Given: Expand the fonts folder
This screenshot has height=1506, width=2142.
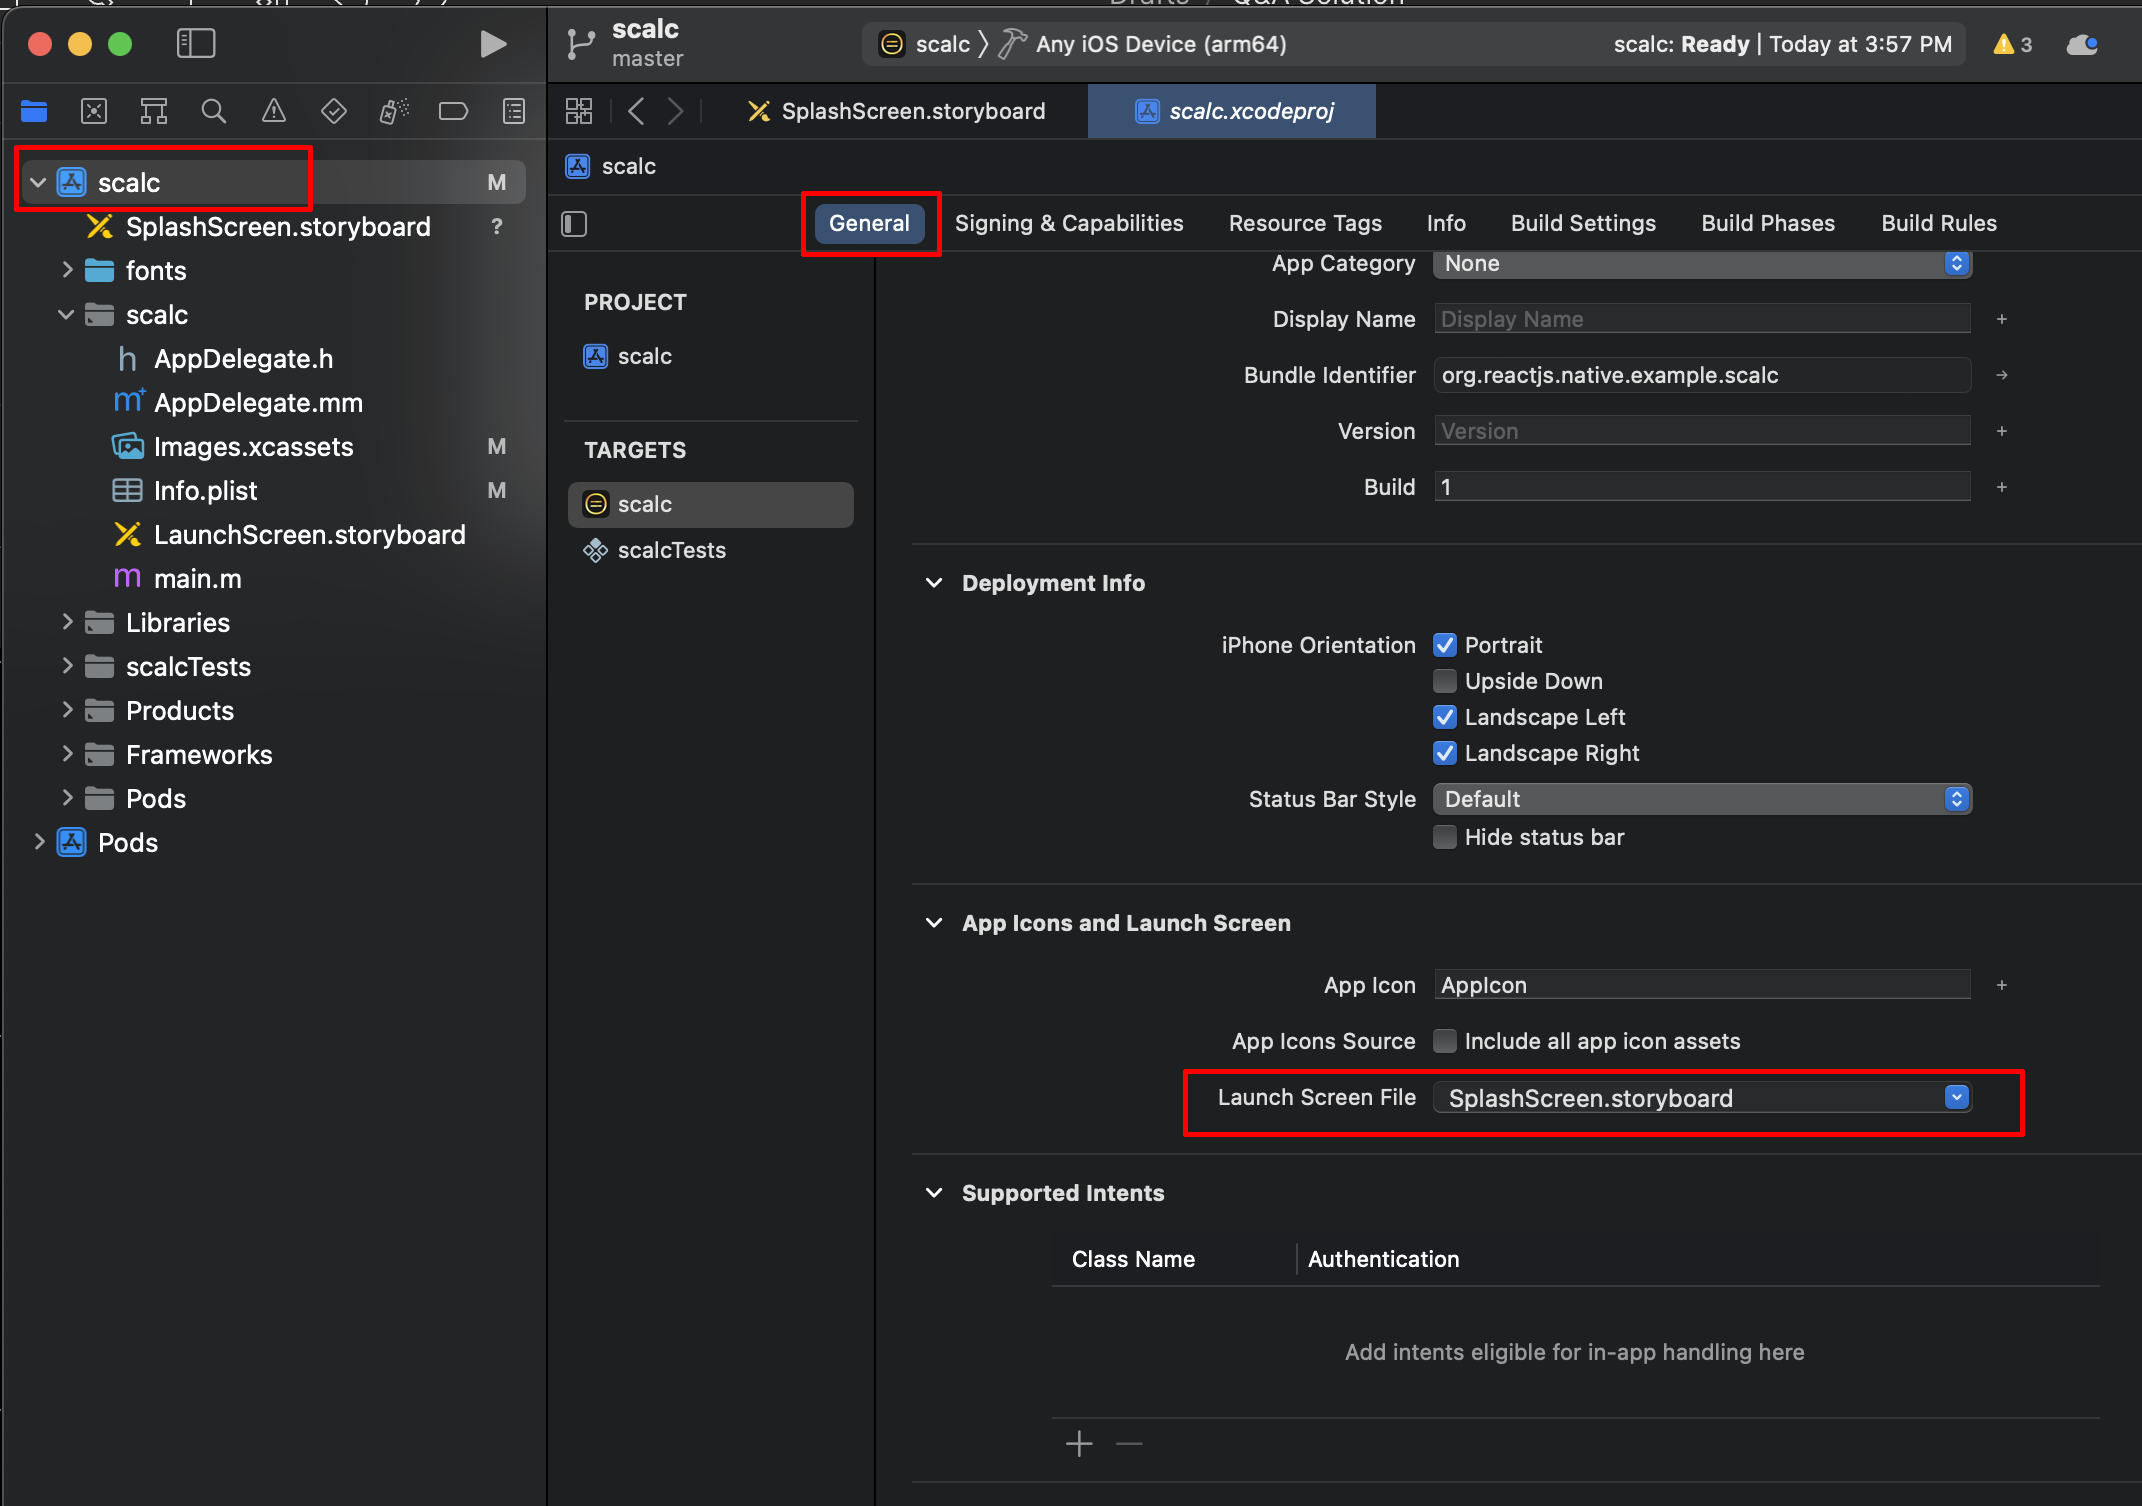Looking at the screenshot, I should 67,270.
